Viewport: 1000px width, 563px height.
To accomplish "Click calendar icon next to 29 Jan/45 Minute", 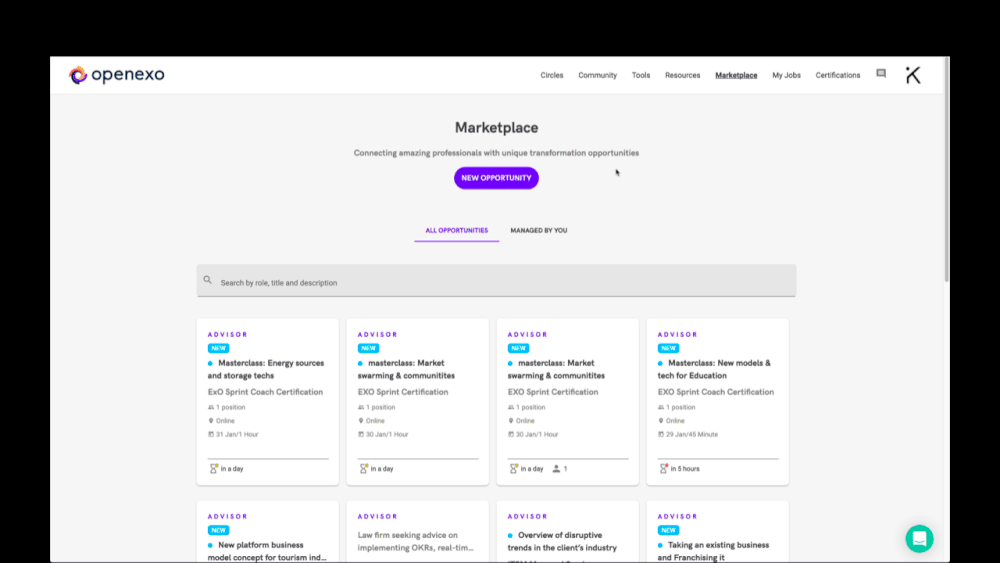I will coord(661,434).
